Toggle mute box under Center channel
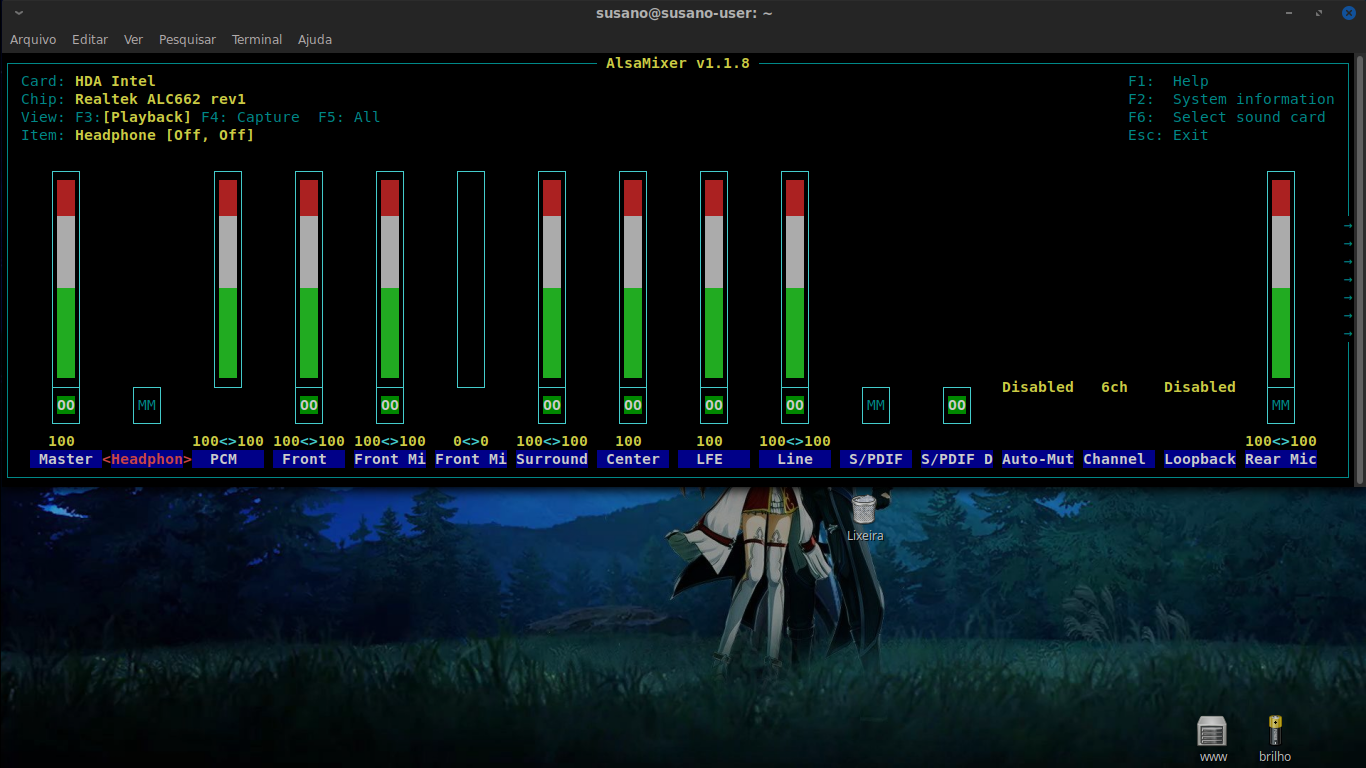The width and height of the screenshot is (1366, 768). [633, 405]
